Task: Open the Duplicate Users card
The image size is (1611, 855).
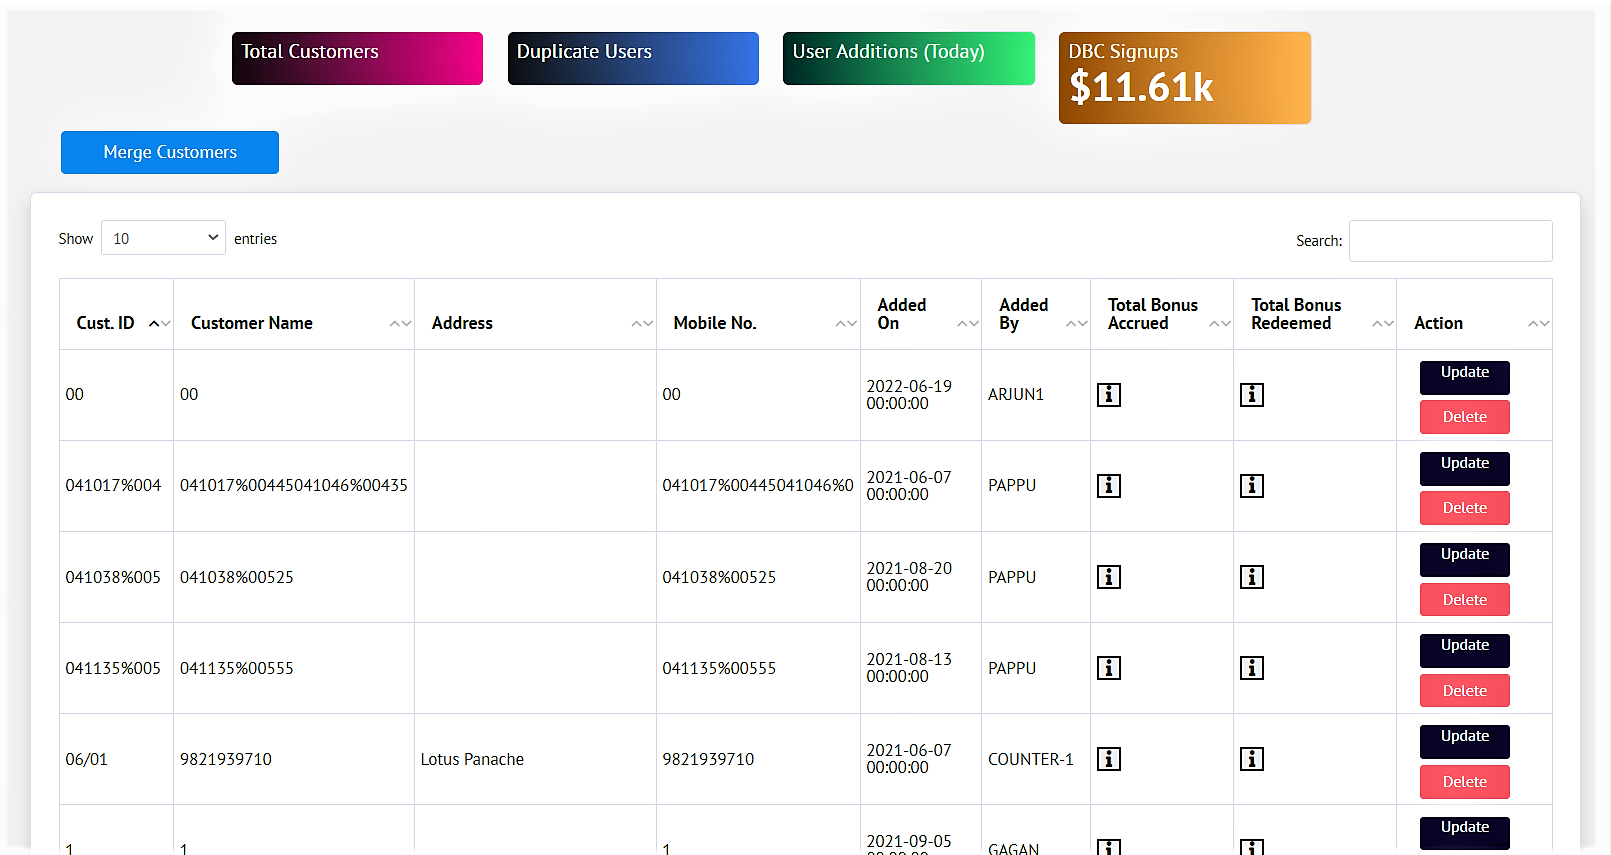Action: (x=633, y=58)
